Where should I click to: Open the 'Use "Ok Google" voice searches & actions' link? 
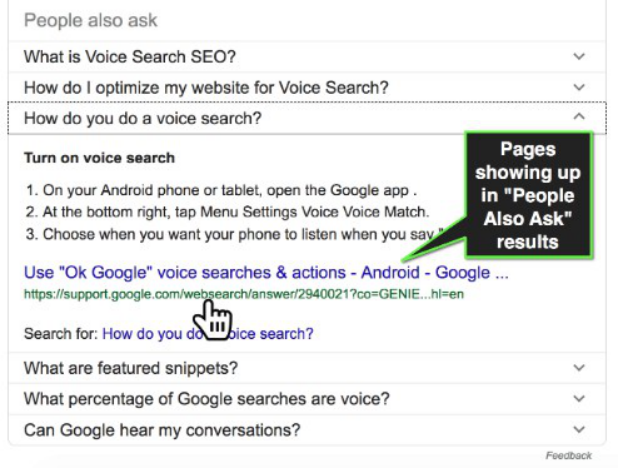point(266,273)
